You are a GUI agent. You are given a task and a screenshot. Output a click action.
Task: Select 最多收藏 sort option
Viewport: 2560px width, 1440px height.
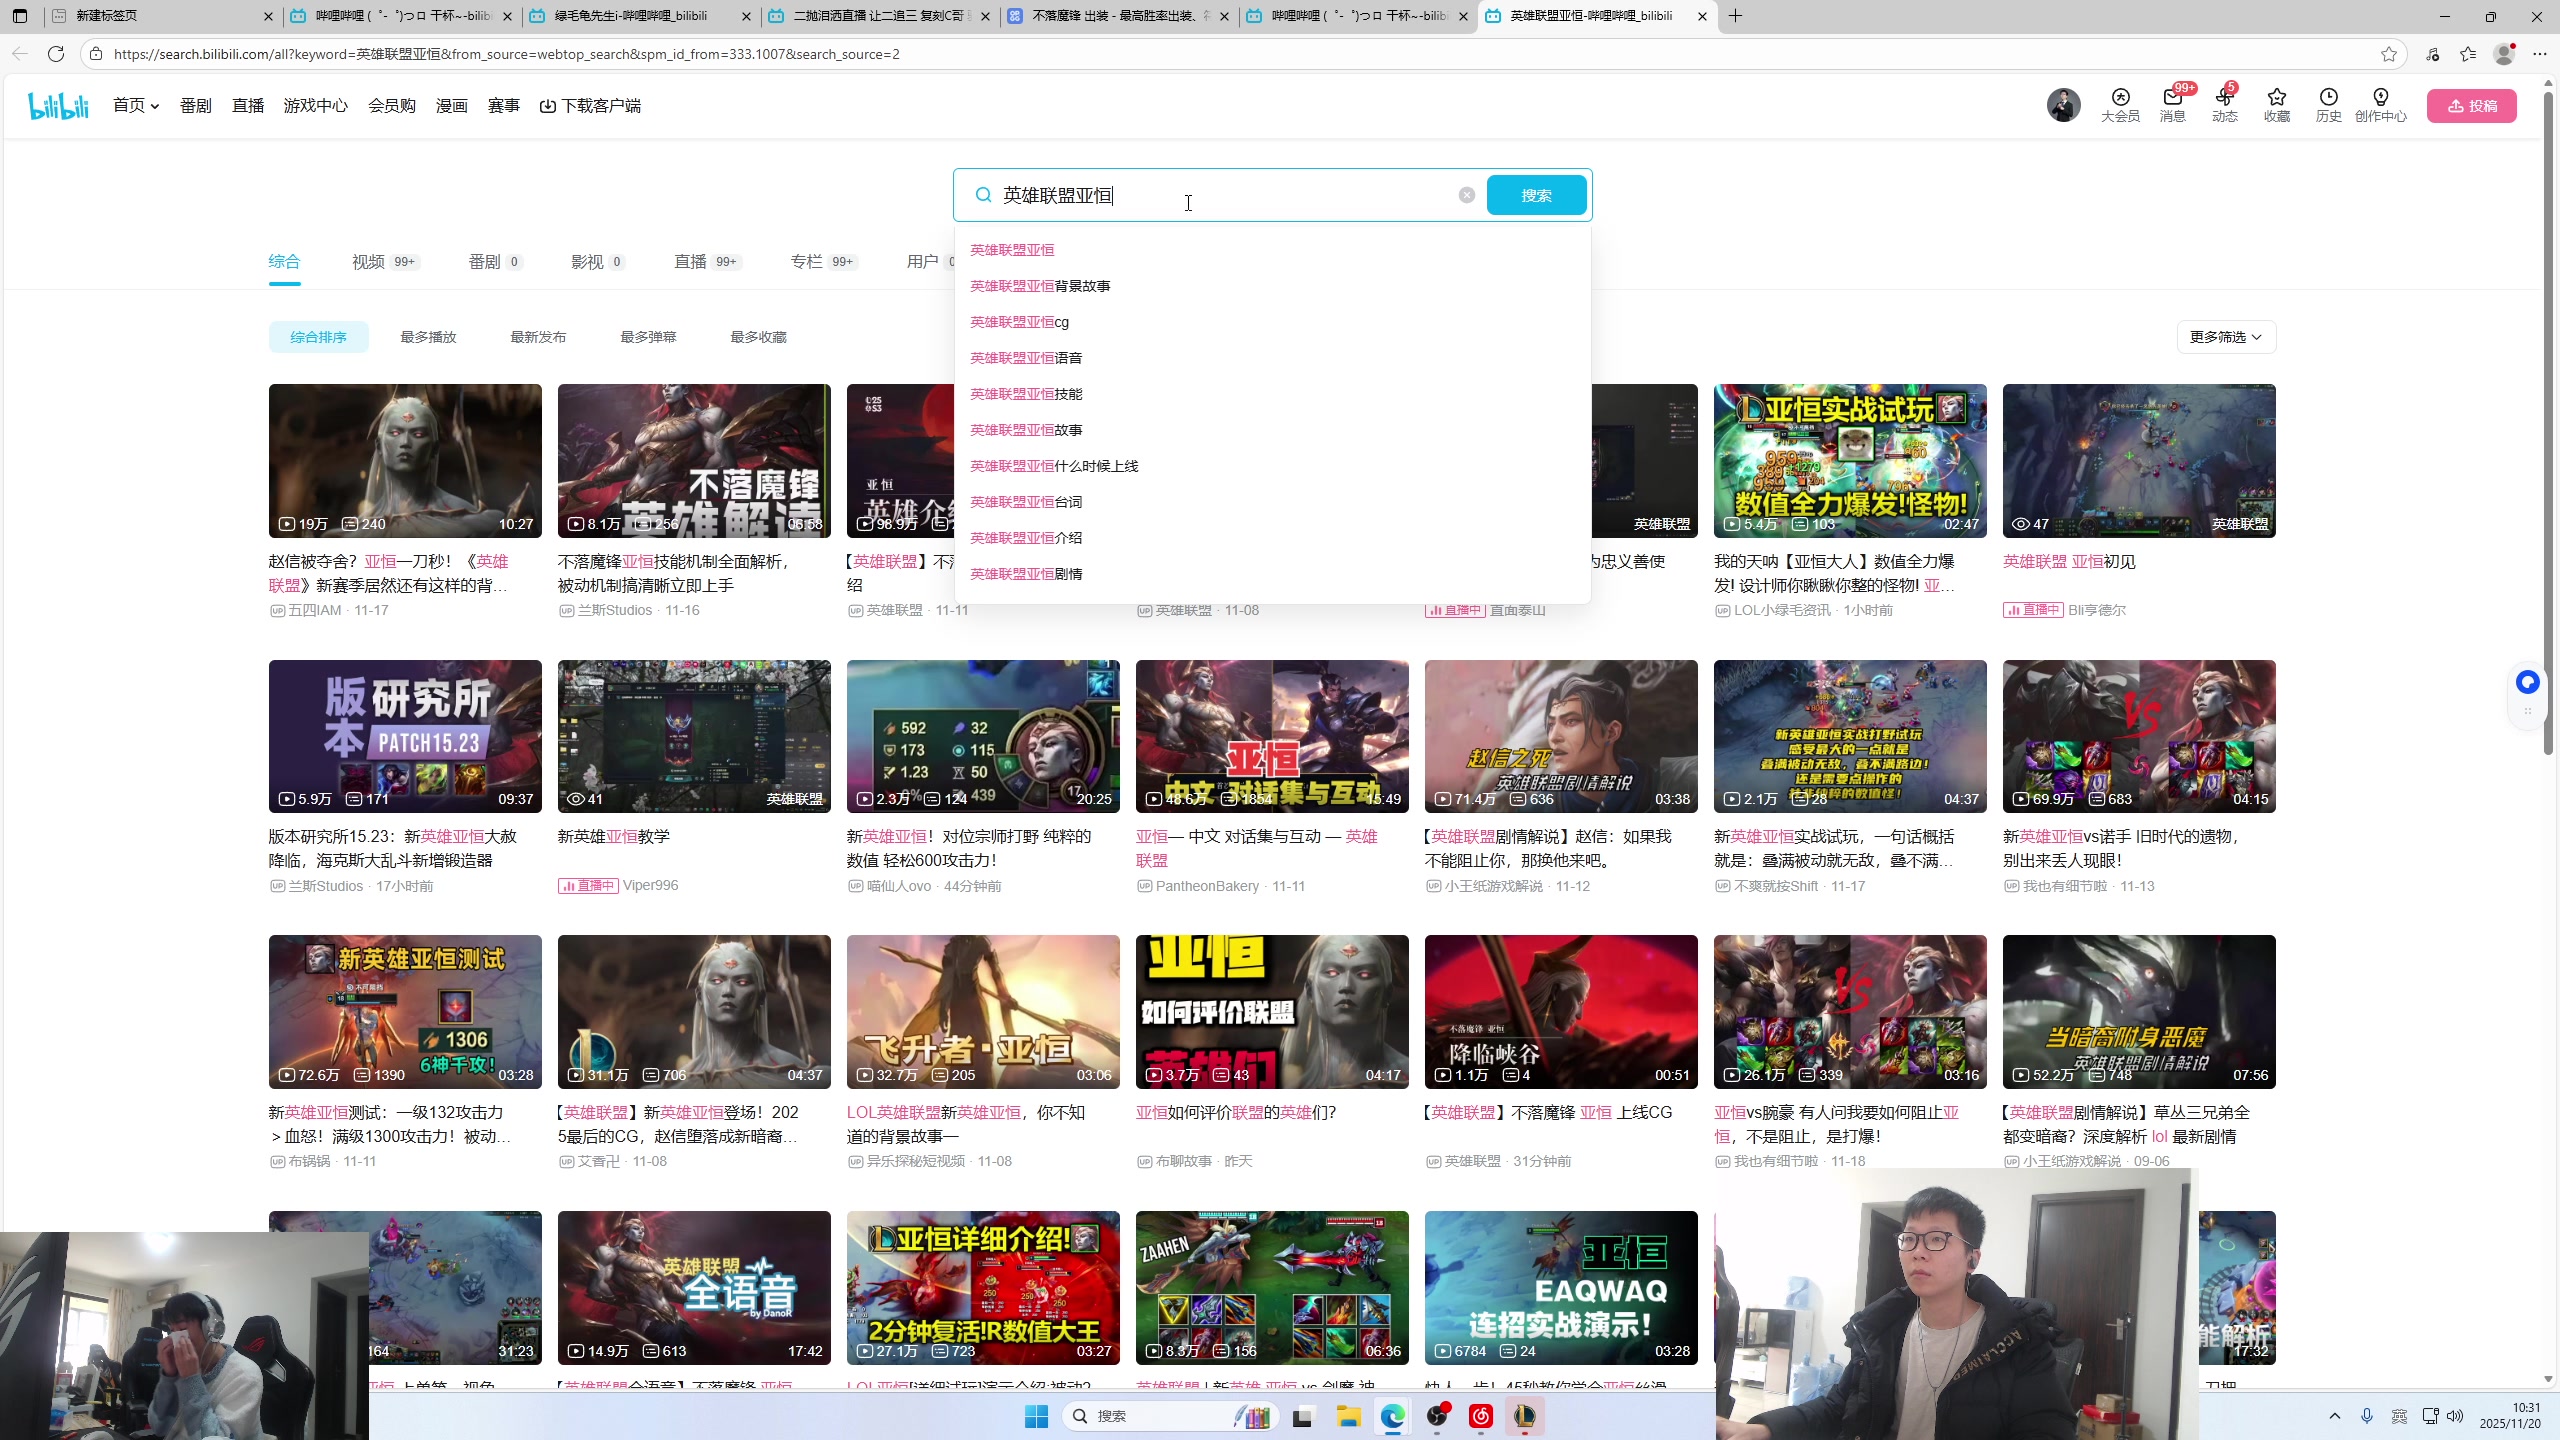758,337
